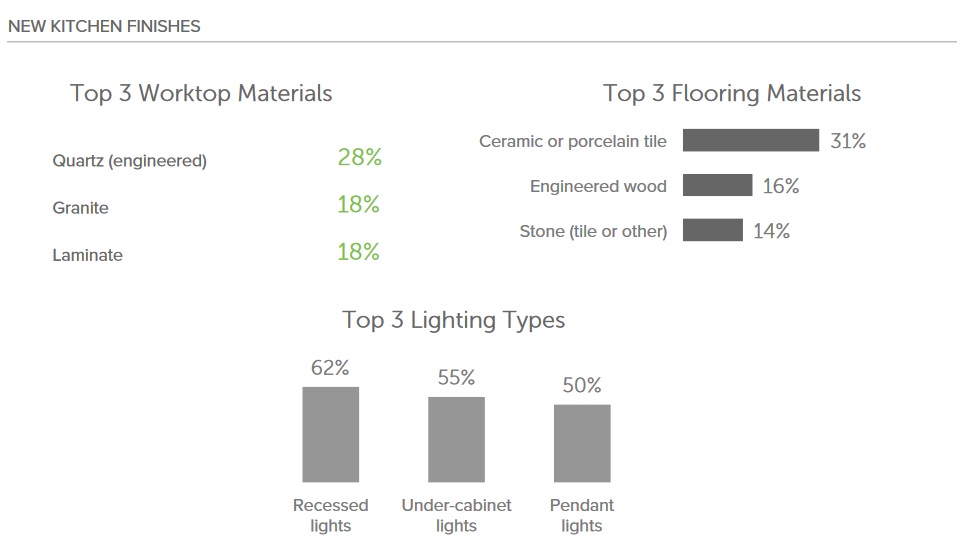Click the Quartz (engineered) label
This screenshot has width=976, height=553.
(x=129, y=161)
